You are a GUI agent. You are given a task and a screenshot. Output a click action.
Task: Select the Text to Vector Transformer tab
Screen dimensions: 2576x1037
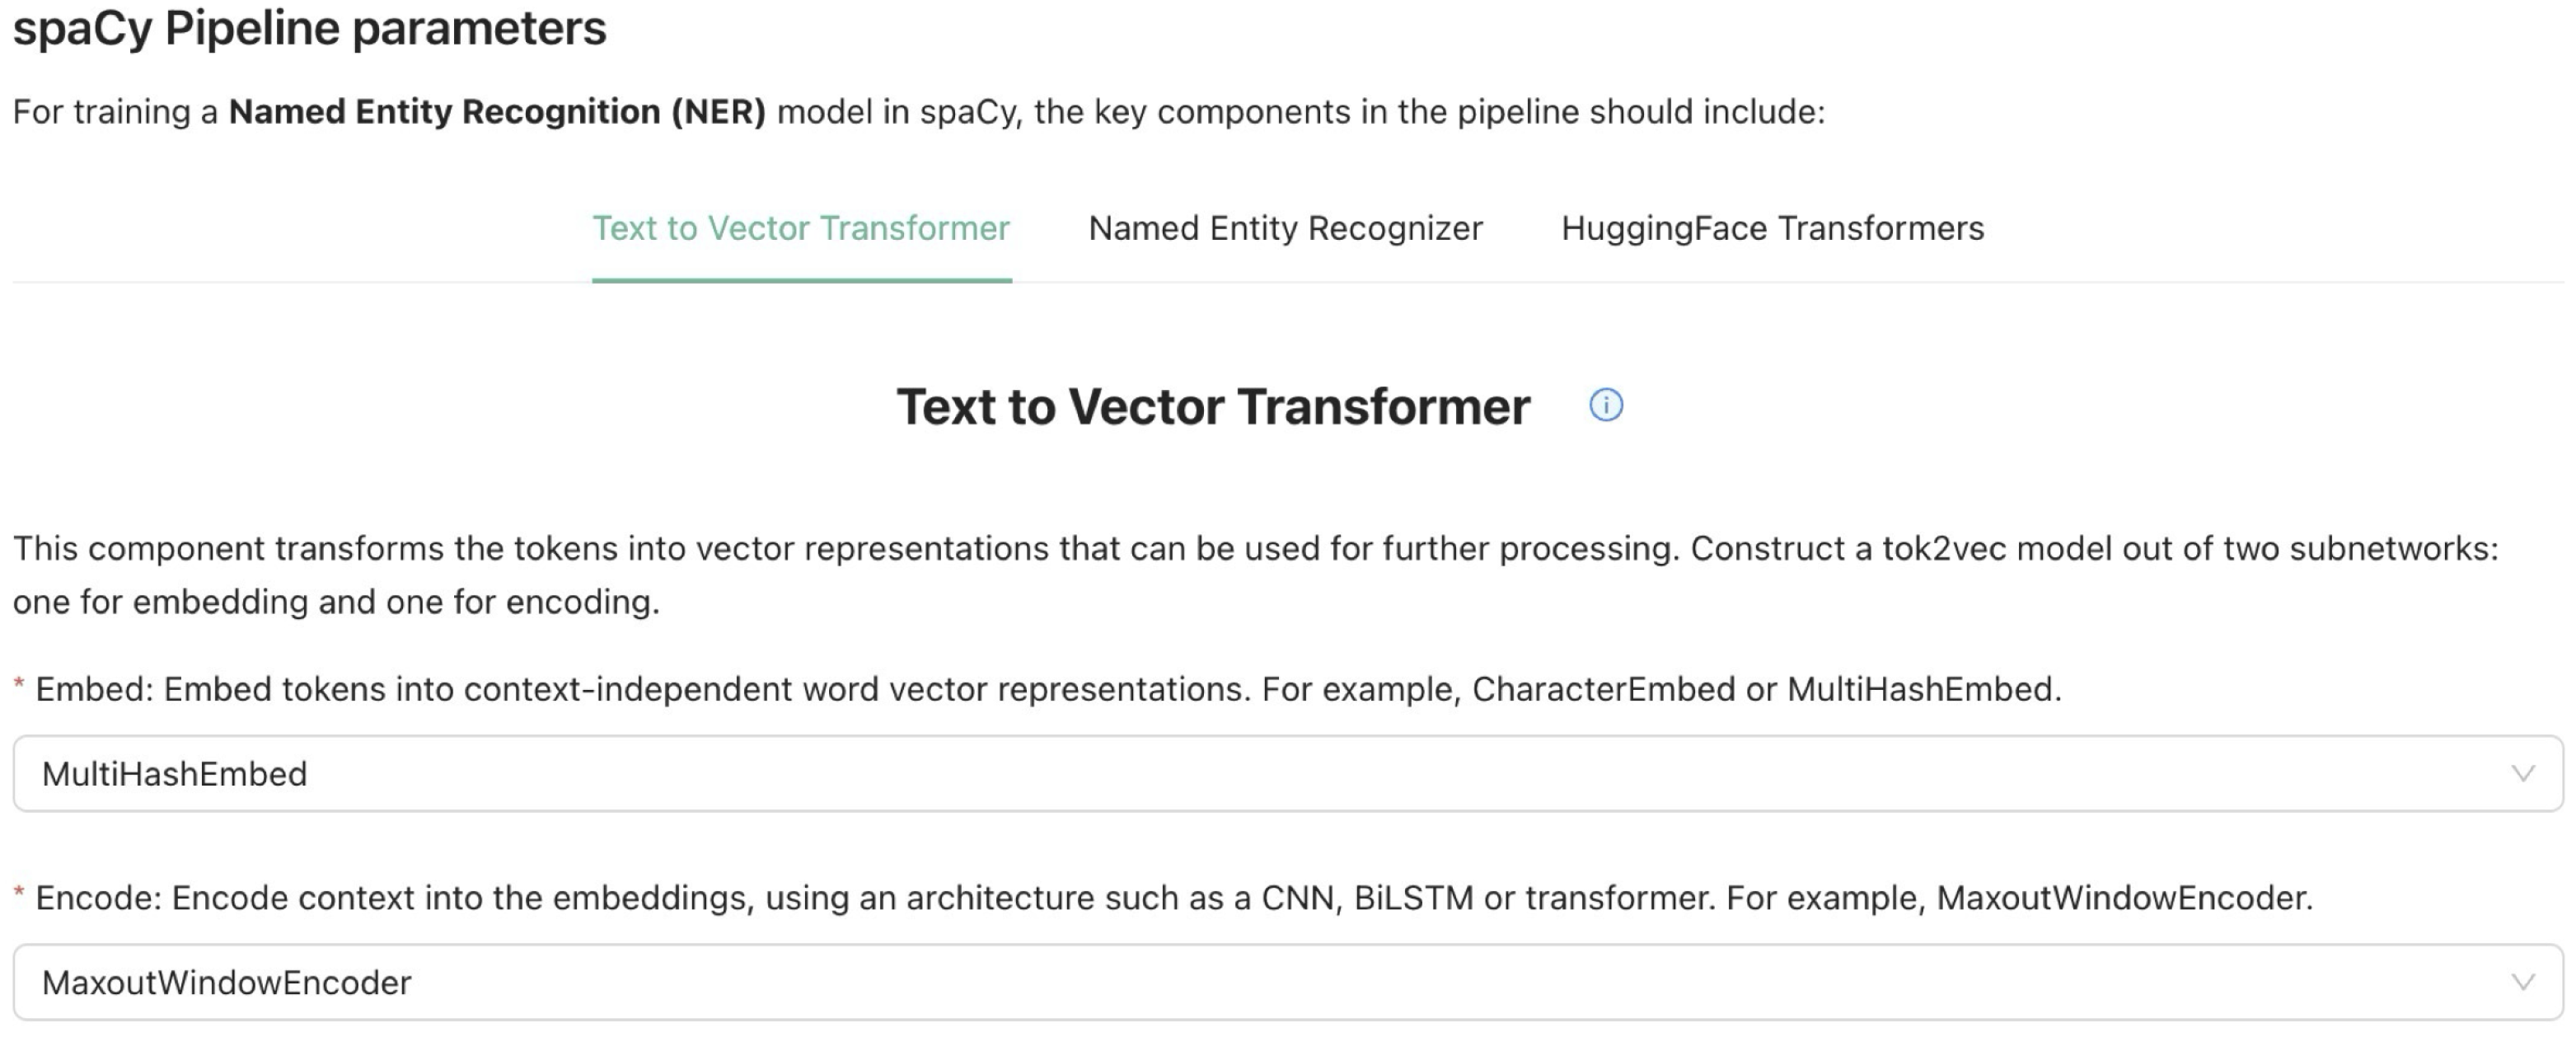pos(801,228)
